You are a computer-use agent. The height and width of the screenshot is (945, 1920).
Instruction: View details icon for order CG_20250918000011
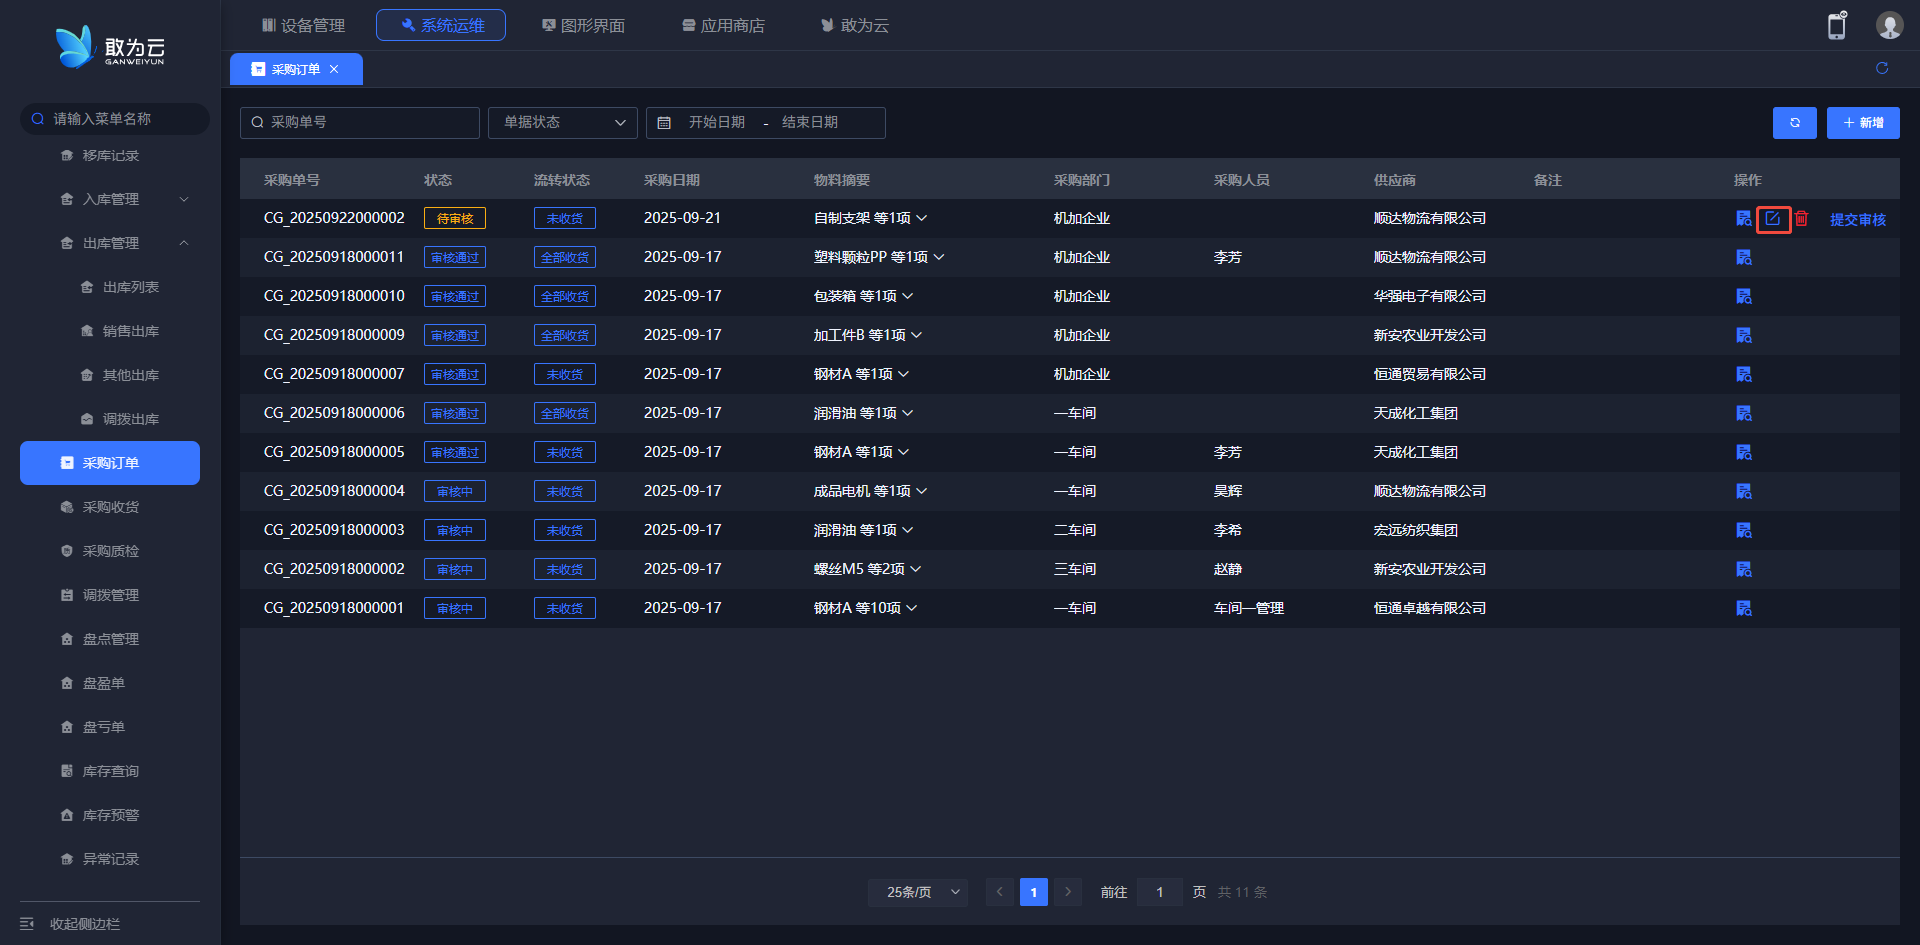[x=1743, y=258]
